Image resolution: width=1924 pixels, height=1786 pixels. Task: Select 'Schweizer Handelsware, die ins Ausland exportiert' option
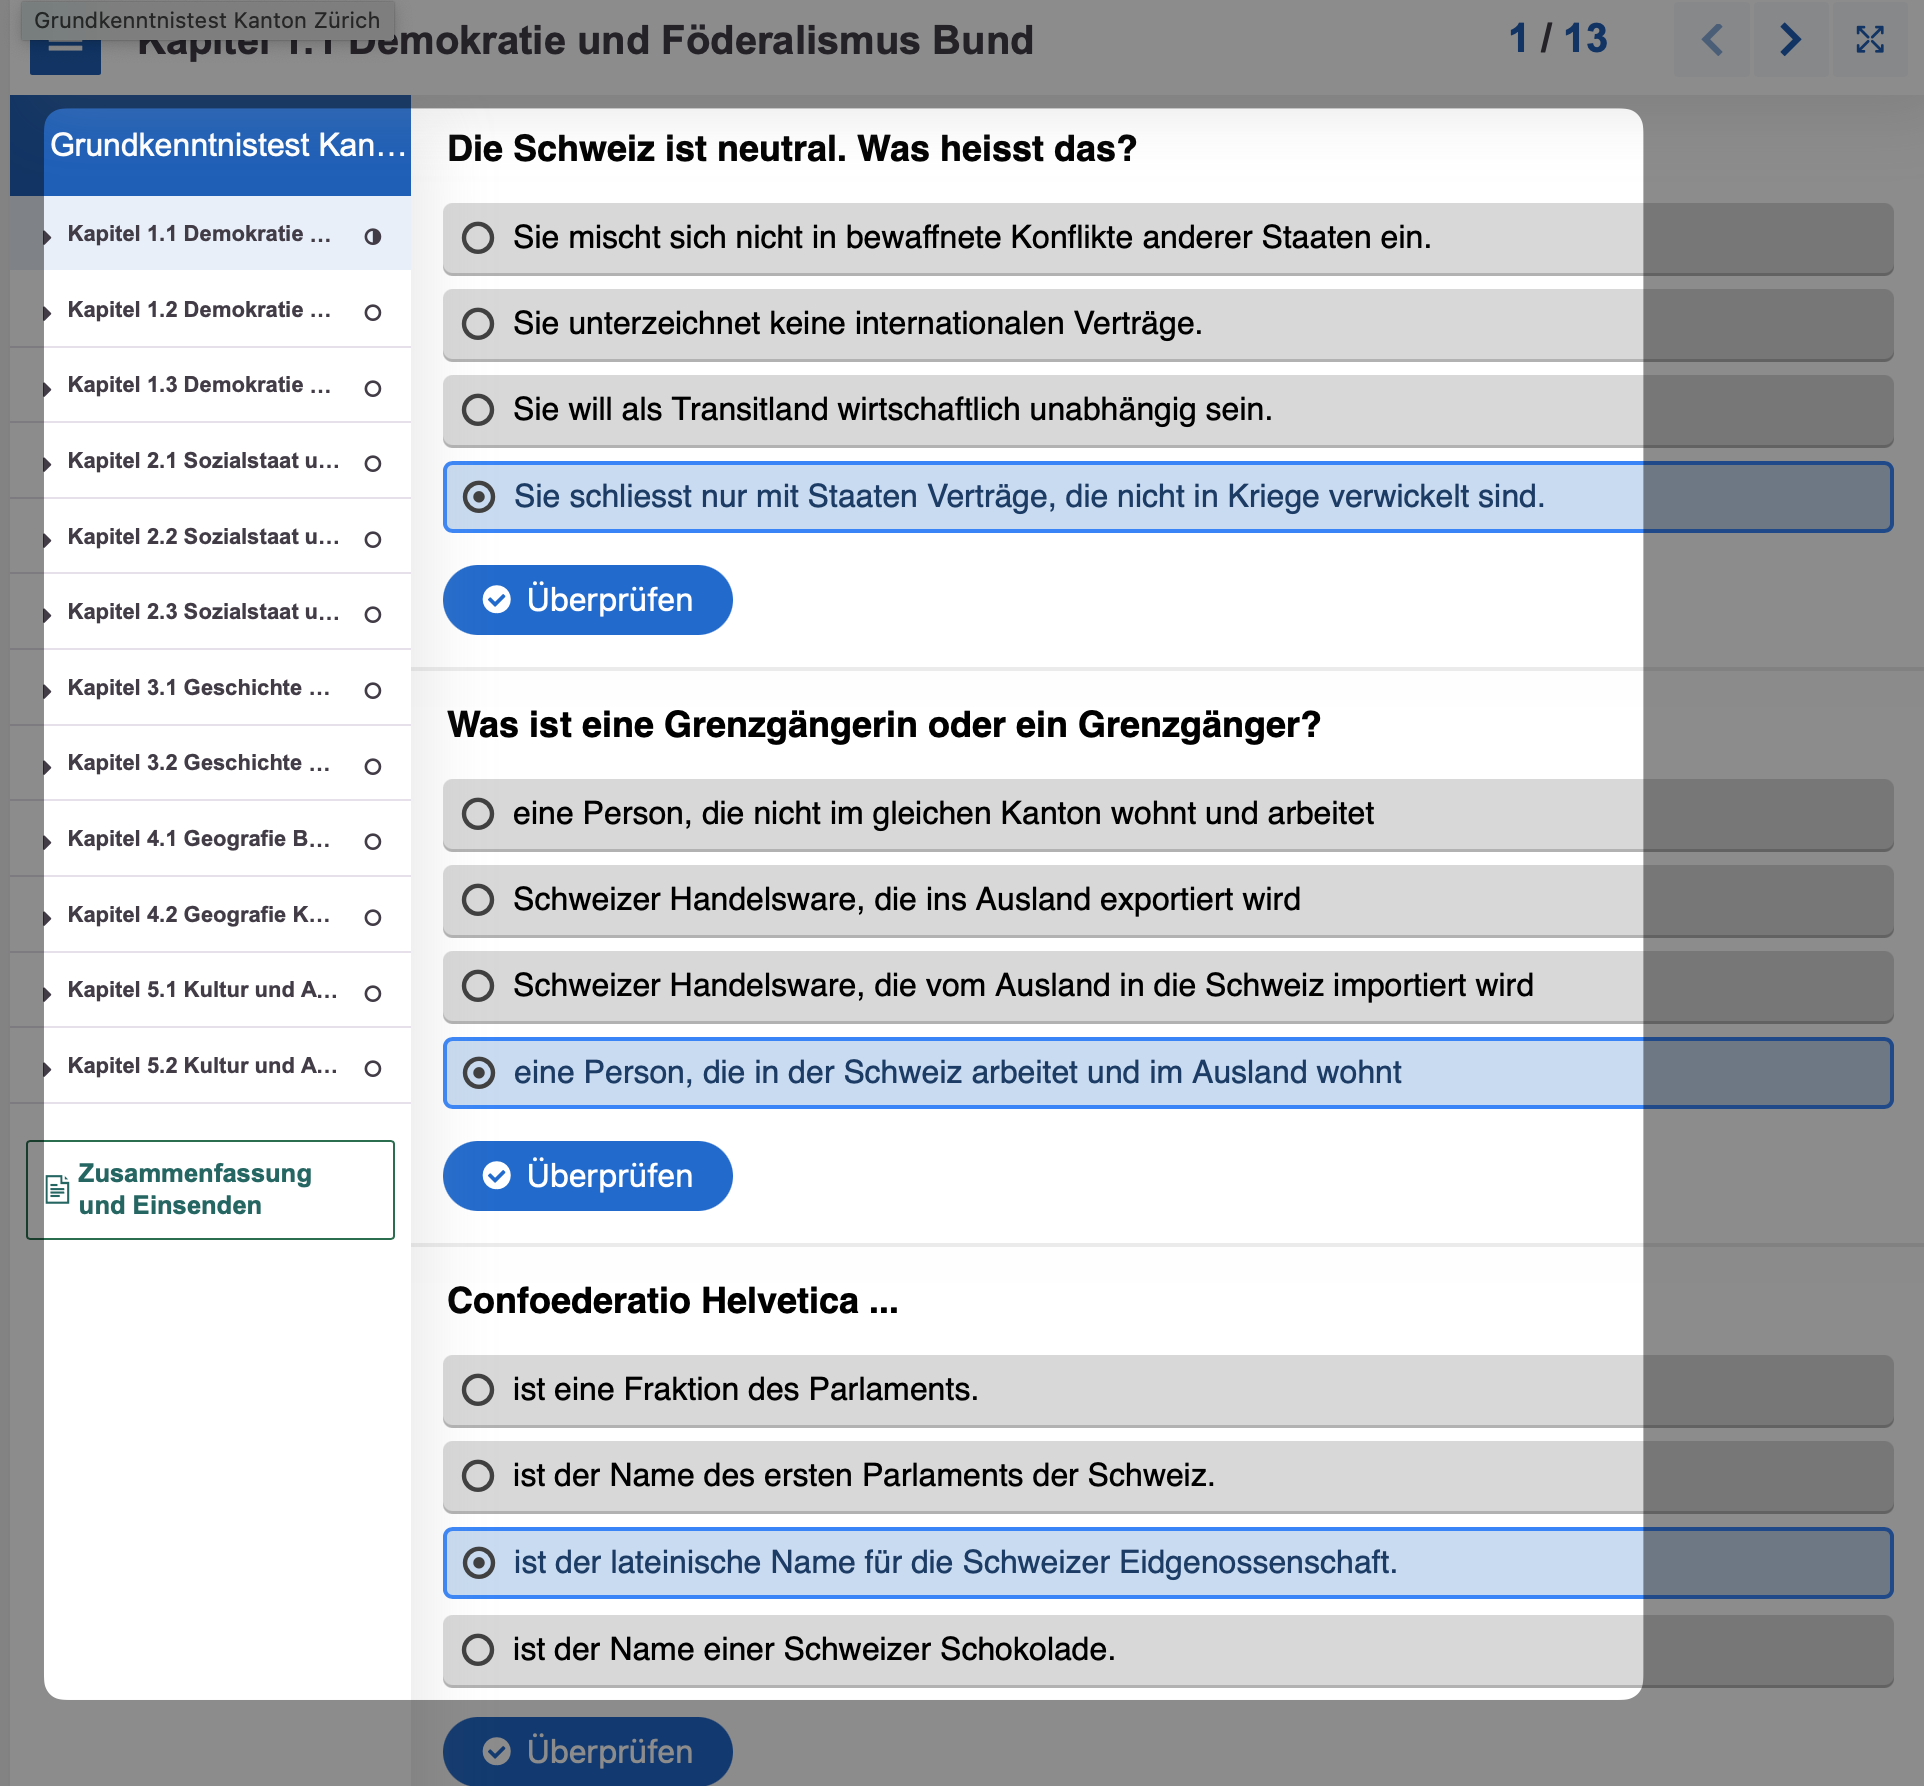478,900
